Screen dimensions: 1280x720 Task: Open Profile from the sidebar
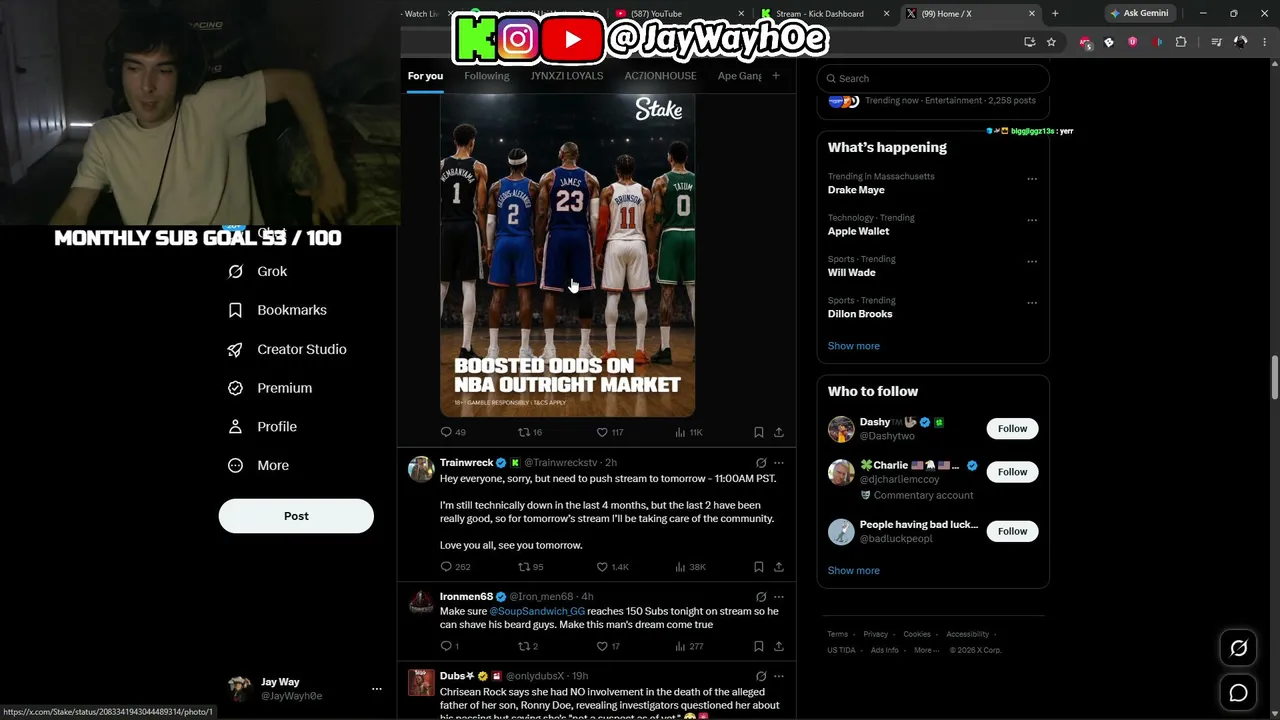pos(262,427)
